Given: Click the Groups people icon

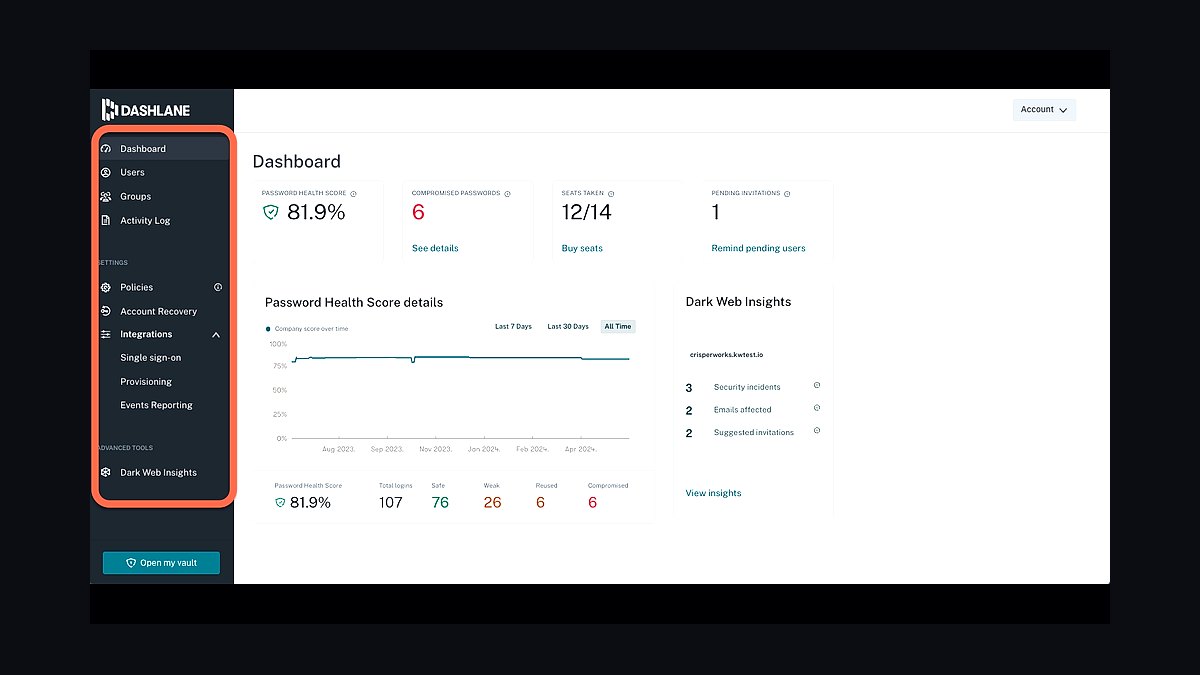Looking at the screenshot, I should tap(106, 196).
